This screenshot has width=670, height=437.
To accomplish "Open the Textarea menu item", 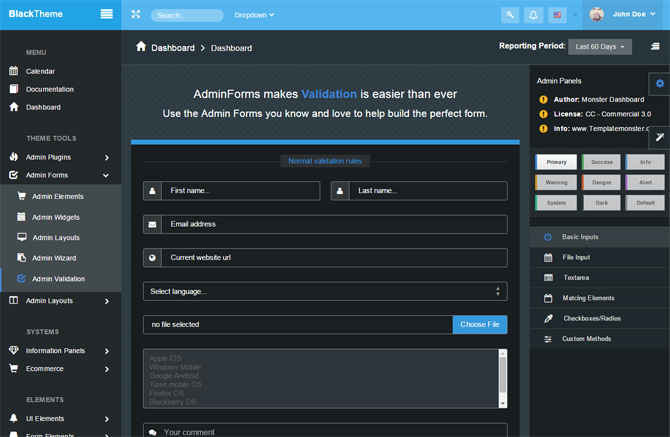I will point(599,278).
